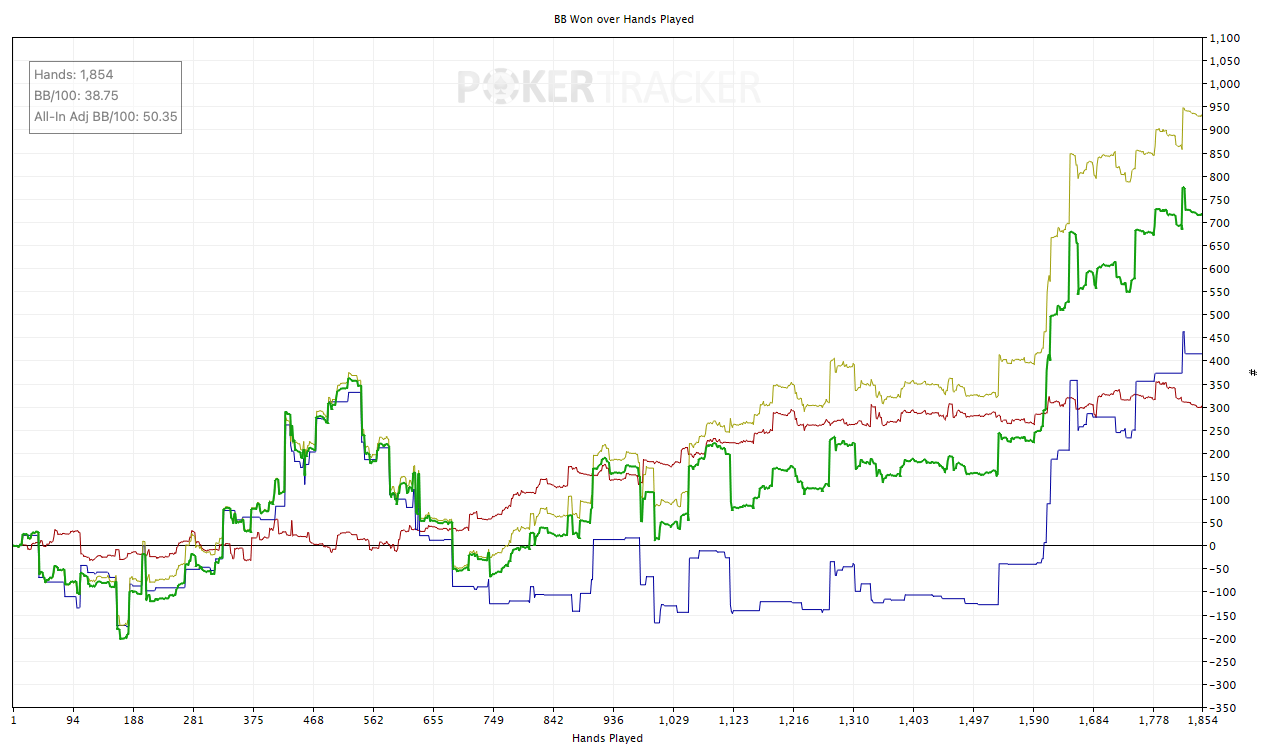The image size is (1265, 749).
Task: Click the x-axis label 1,123
Action: [733, 720]
